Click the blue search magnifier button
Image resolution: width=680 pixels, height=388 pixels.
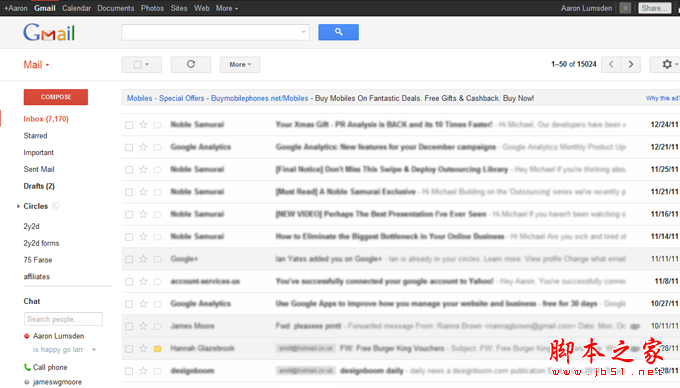pos(338,32)
